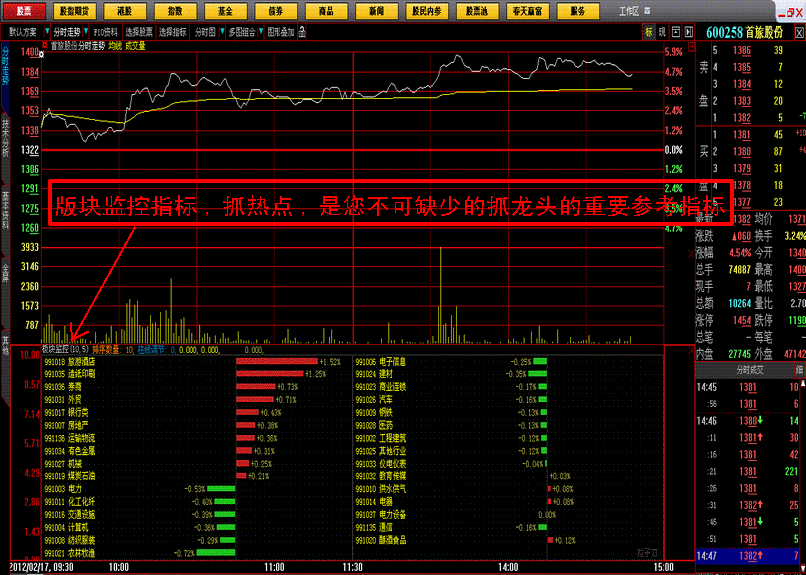Click the red bar for 旅游酒店 sector
The image size is (806, 575).
pyautogui.click(x=276, y=361)
